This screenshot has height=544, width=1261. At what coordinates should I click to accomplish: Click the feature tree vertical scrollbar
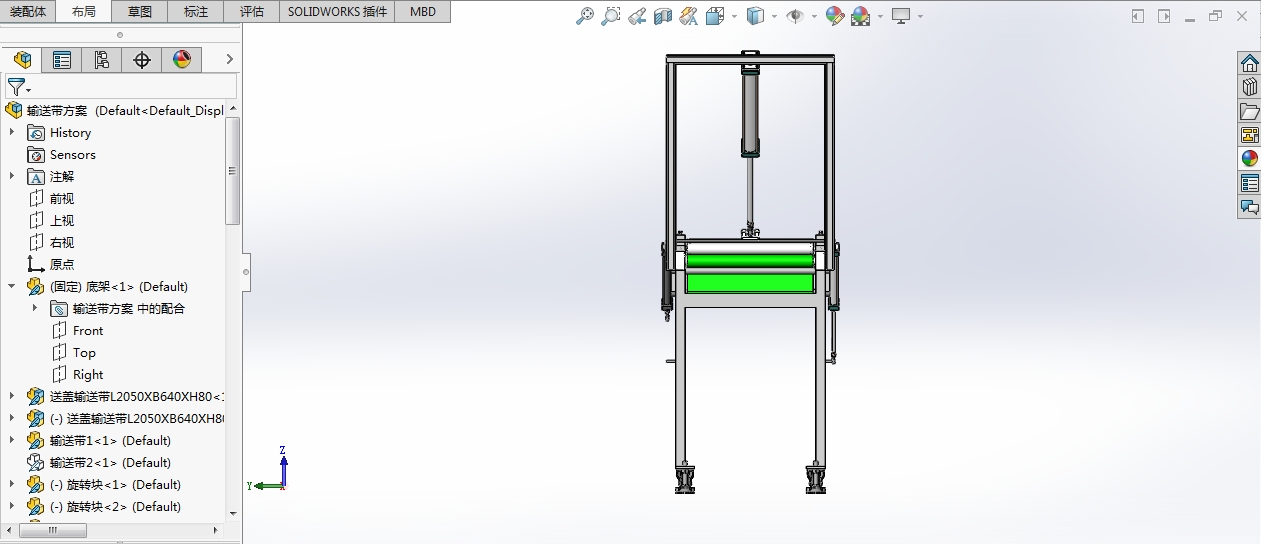[x=233, y=170]
